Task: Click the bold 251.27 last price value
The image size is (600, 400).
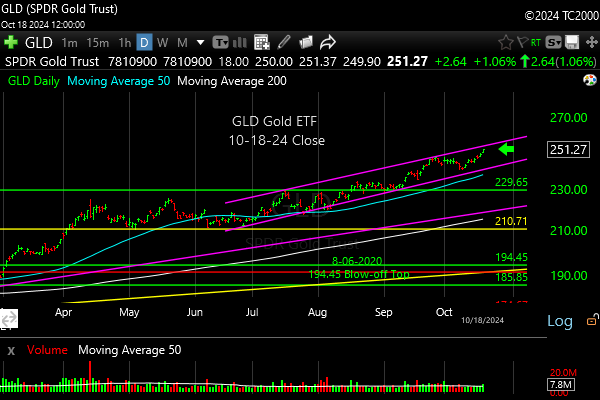Action: click(x=407, y=62)
